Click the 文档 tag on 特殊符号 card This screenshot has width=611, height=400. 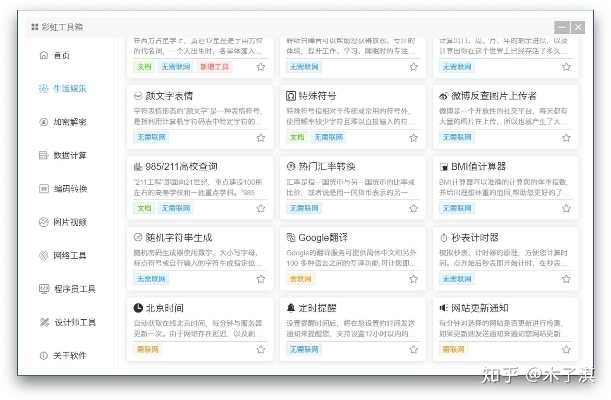coord(297,137)
